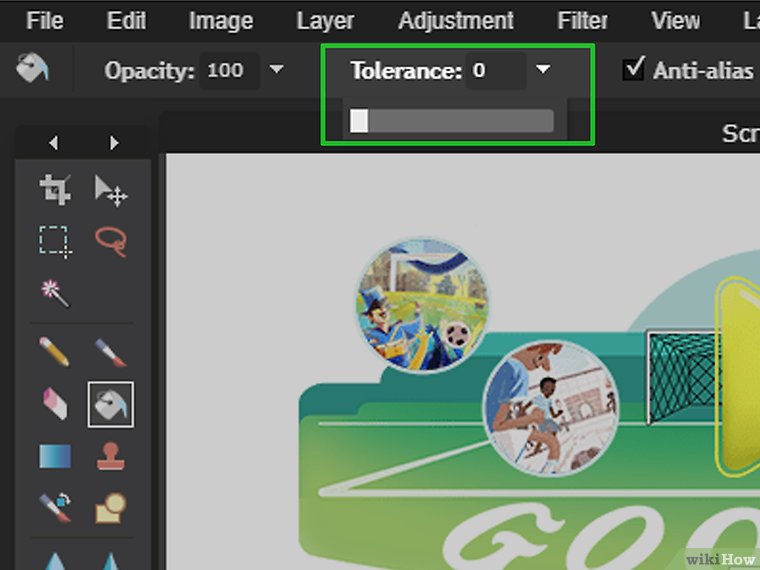
Task: Open the Adjustment menu
Action: (455, 20)
